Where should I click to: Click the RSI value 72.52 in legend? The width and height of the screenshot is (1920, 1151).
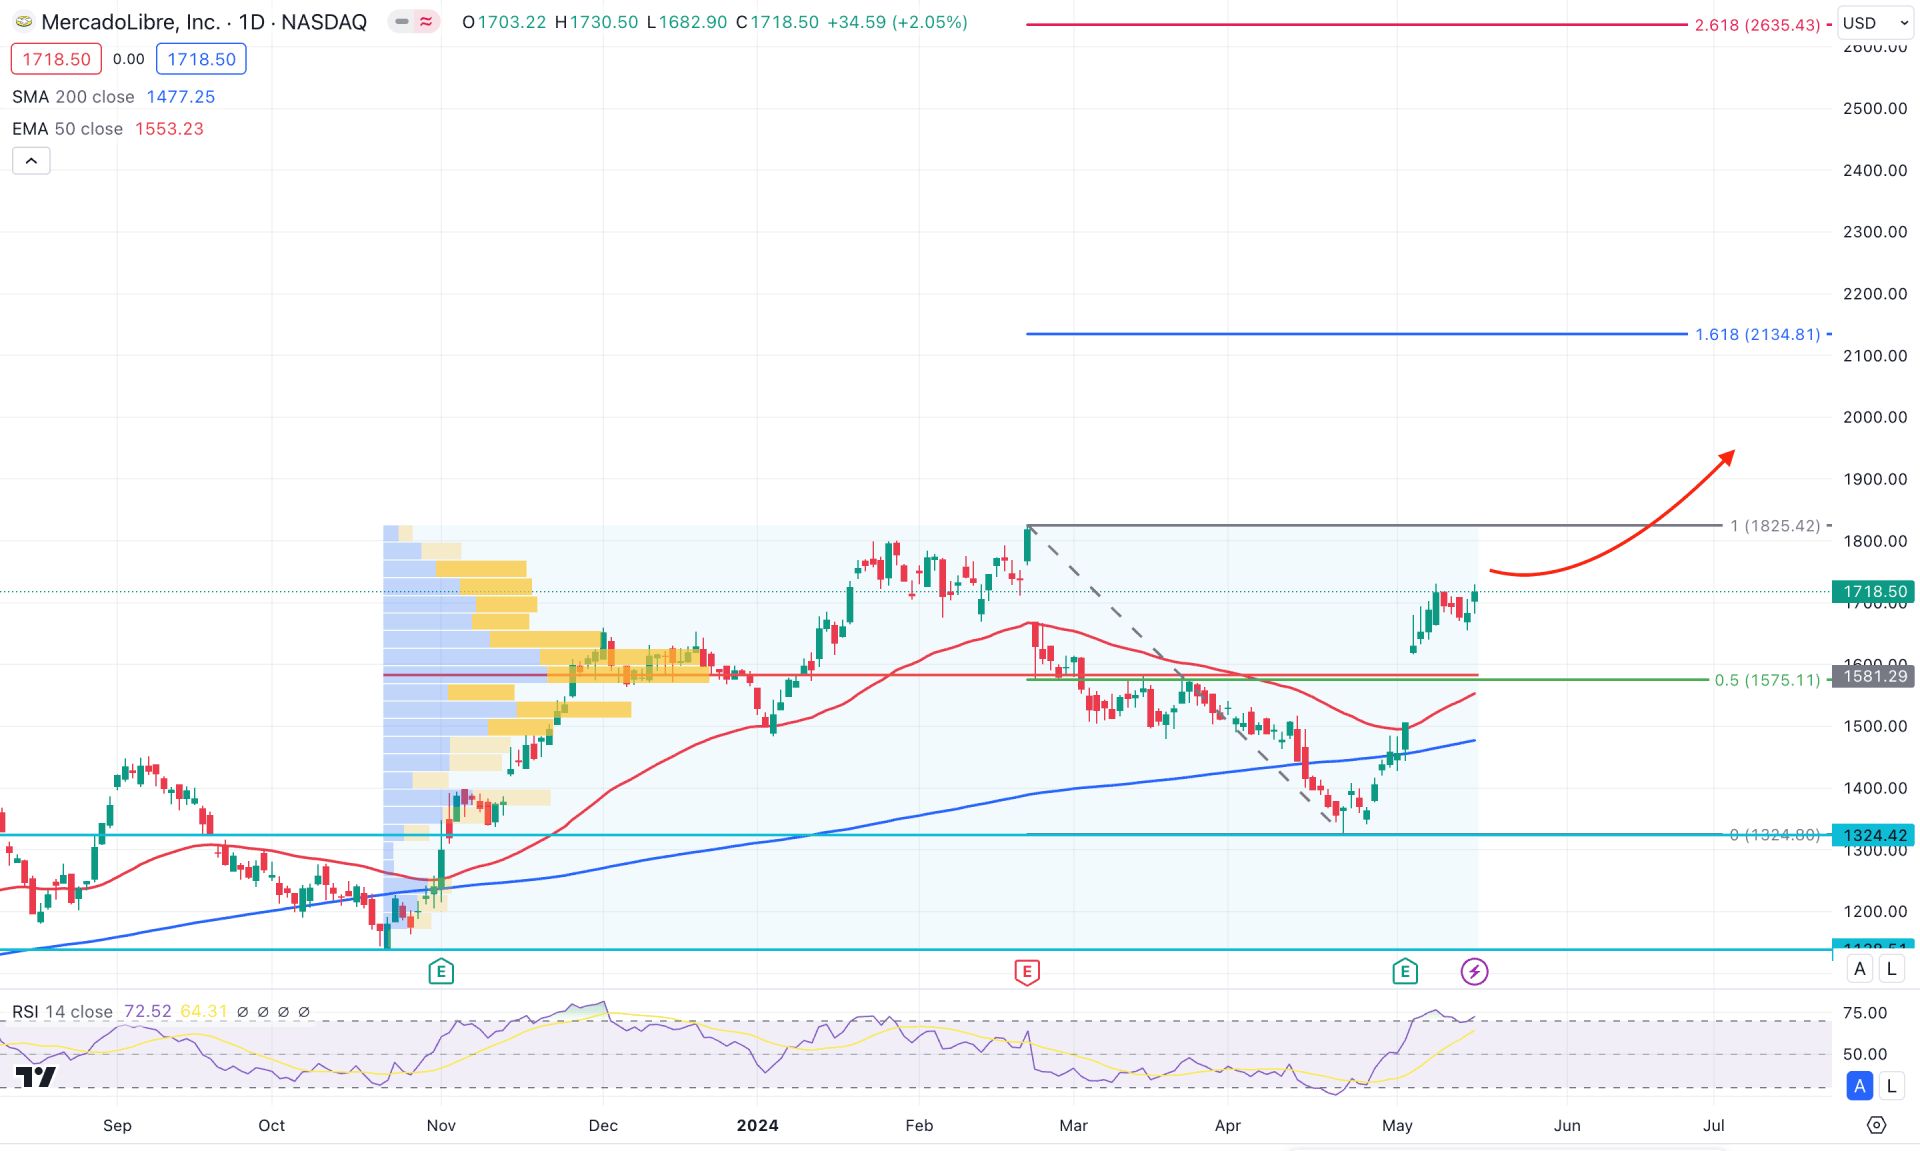point(148,1012)
